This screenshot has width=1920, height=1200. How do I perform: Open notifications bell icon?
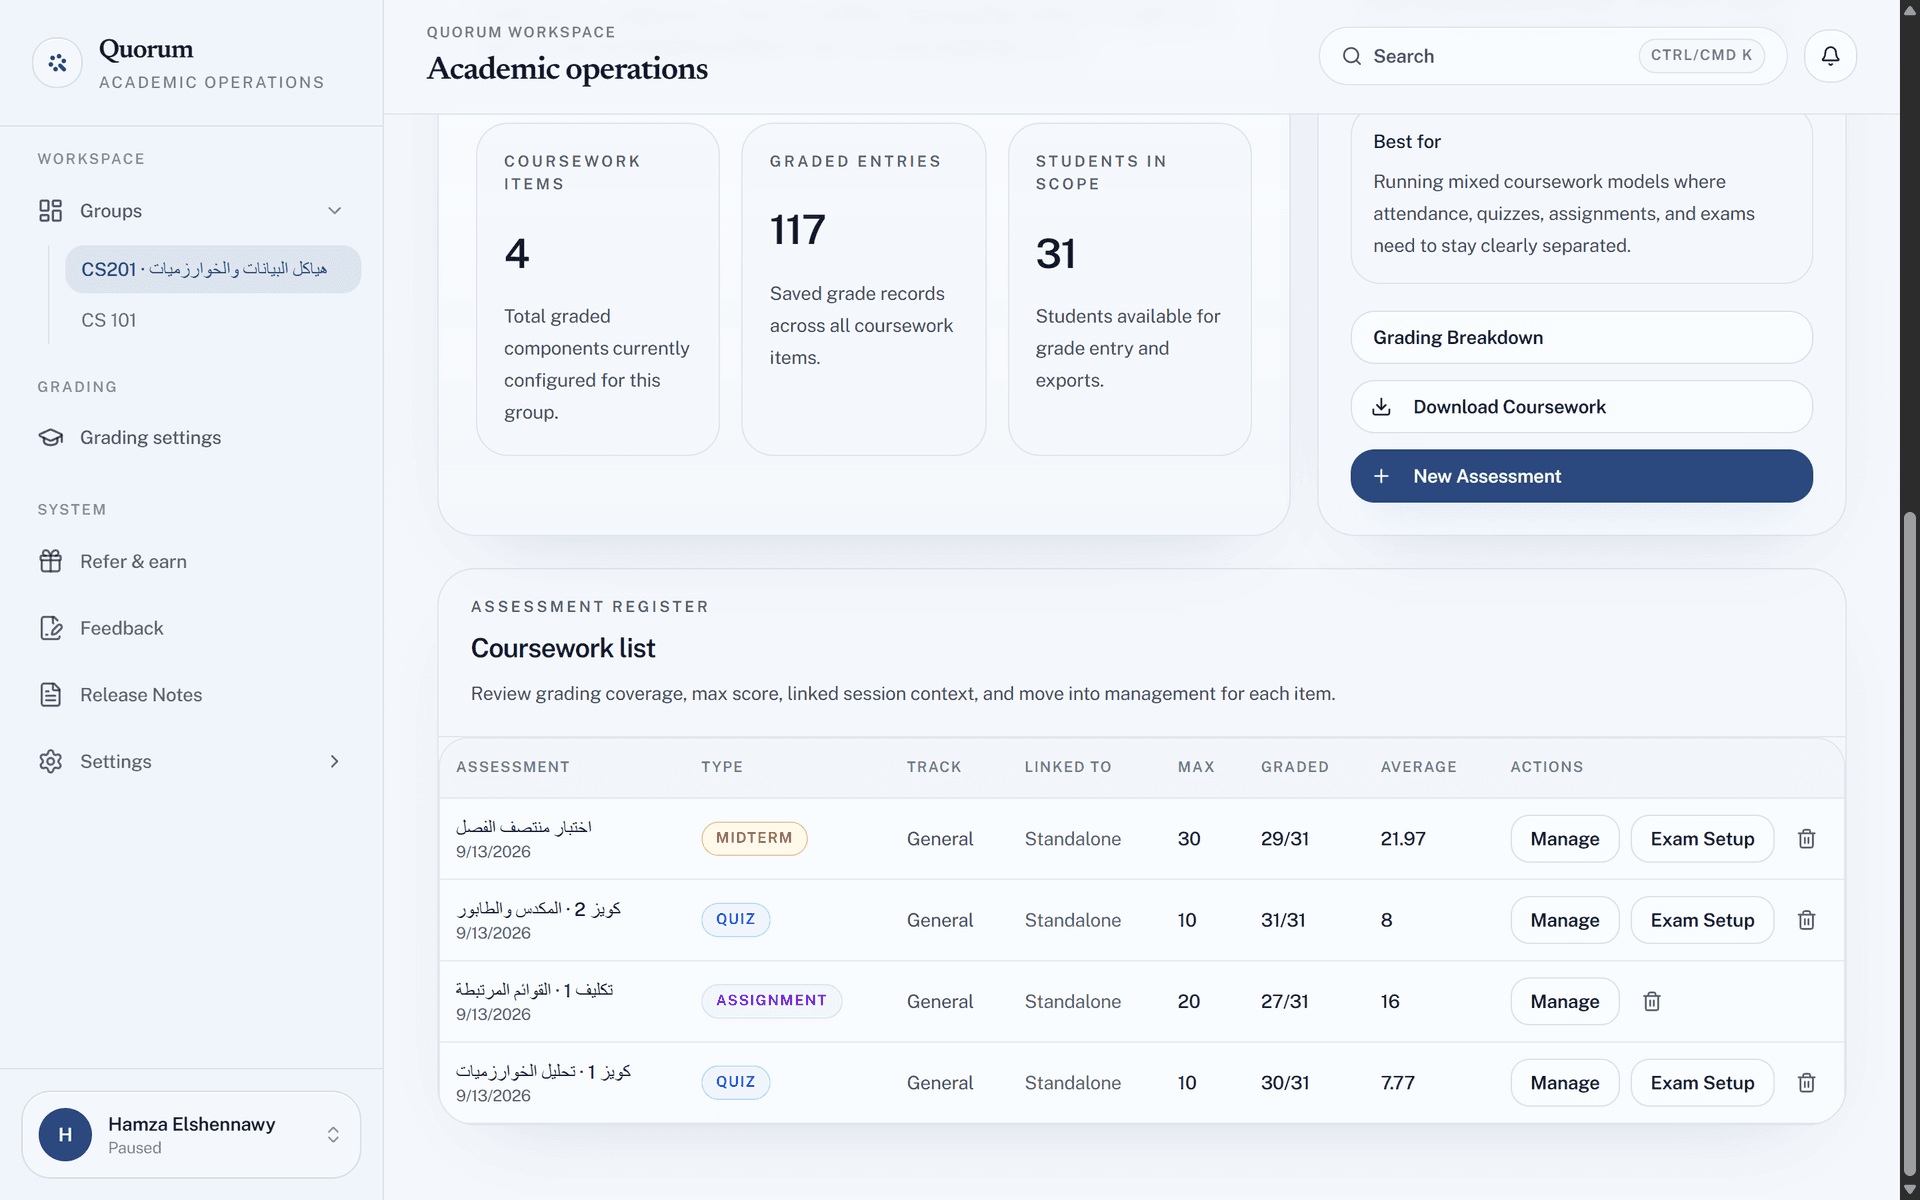click(1830, 56)
